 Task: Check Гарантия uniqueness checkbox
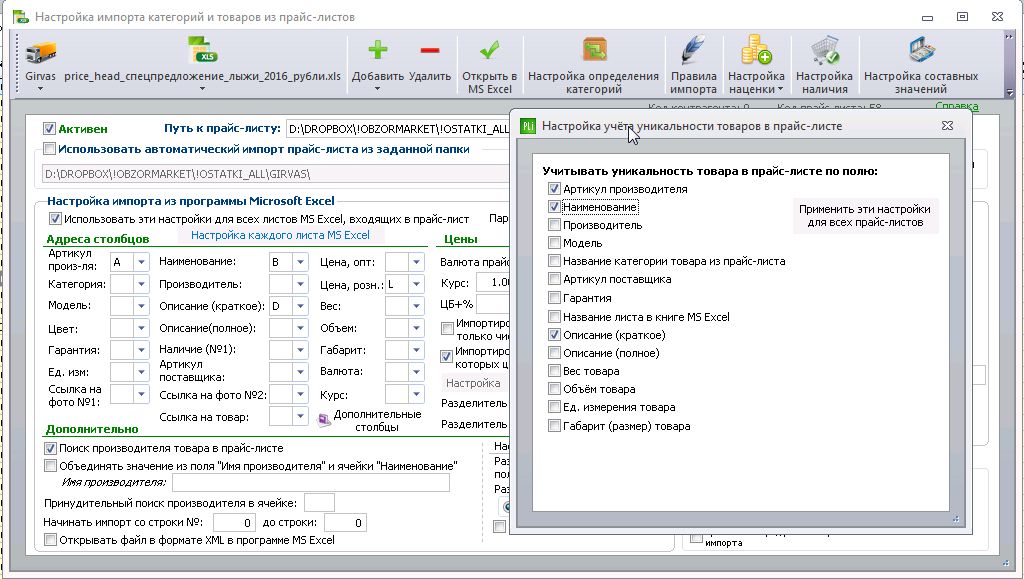click(554, 298)
